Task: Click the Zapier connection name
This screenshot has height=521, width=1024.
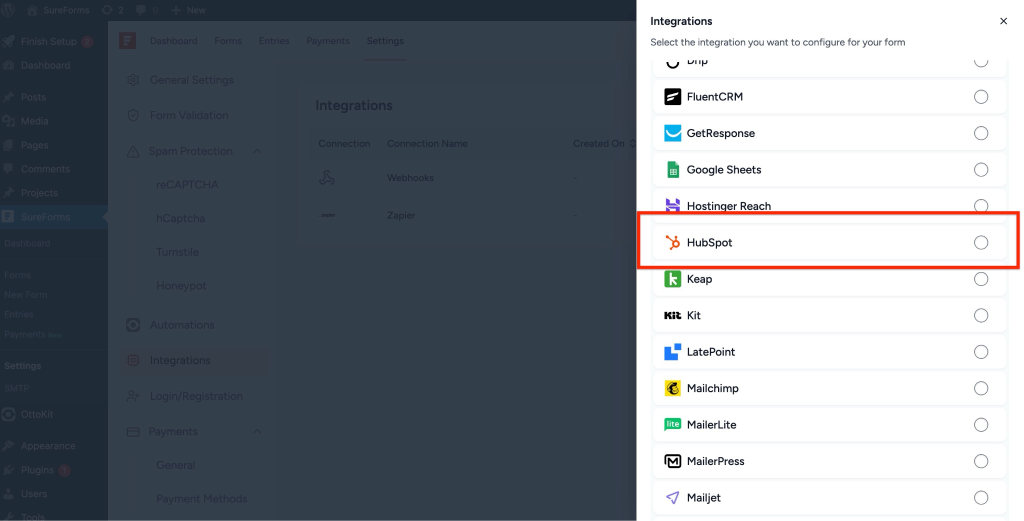Action: [x=401, y=215]
